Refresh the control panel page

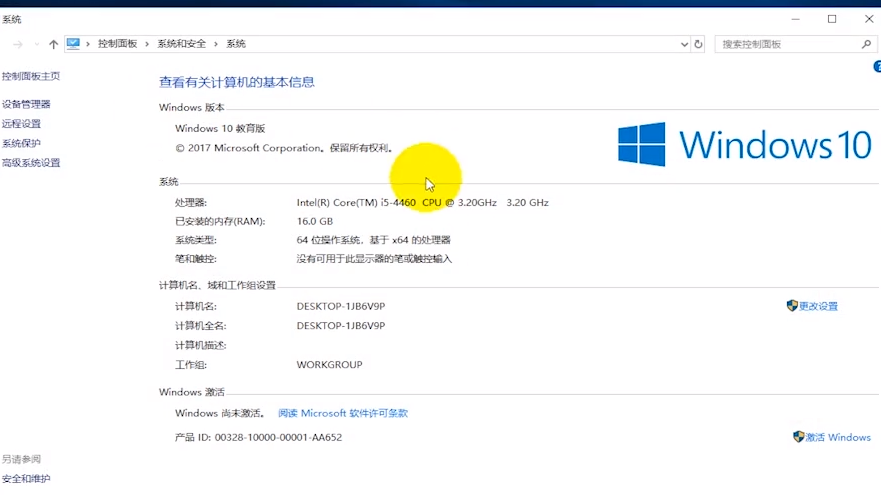pos(698,44)
